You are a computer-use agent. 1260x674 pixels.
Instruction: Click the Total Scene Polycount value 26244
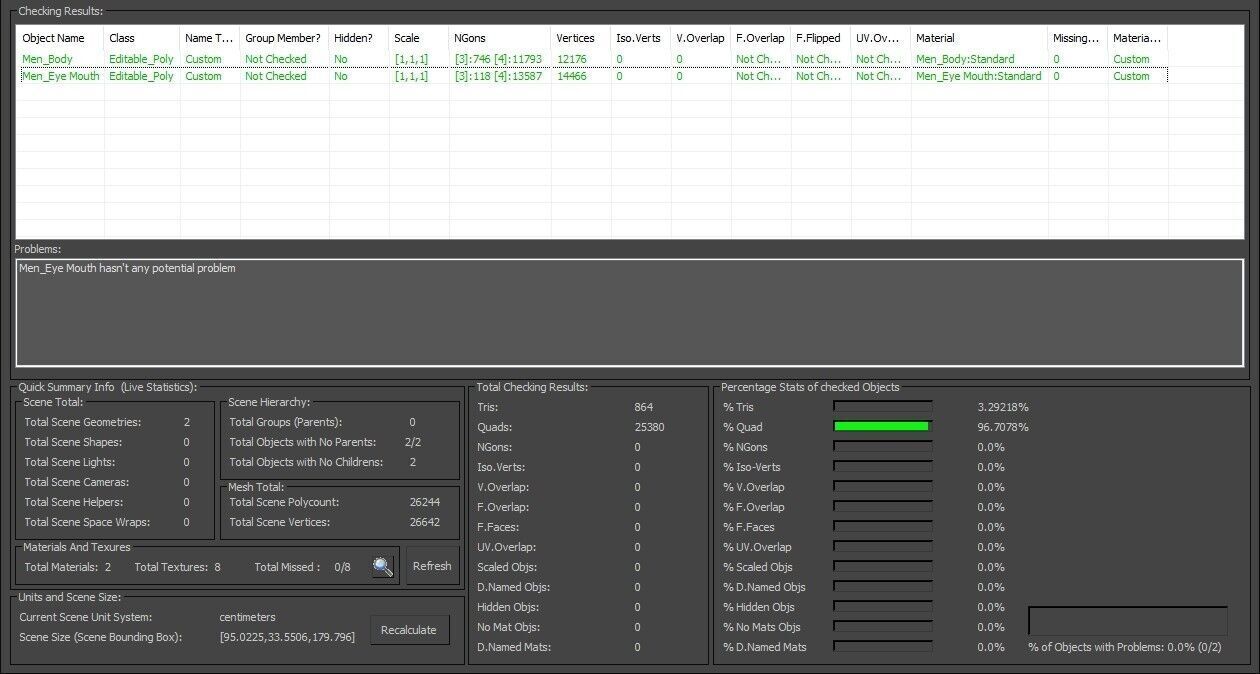(x=425, y=502)
